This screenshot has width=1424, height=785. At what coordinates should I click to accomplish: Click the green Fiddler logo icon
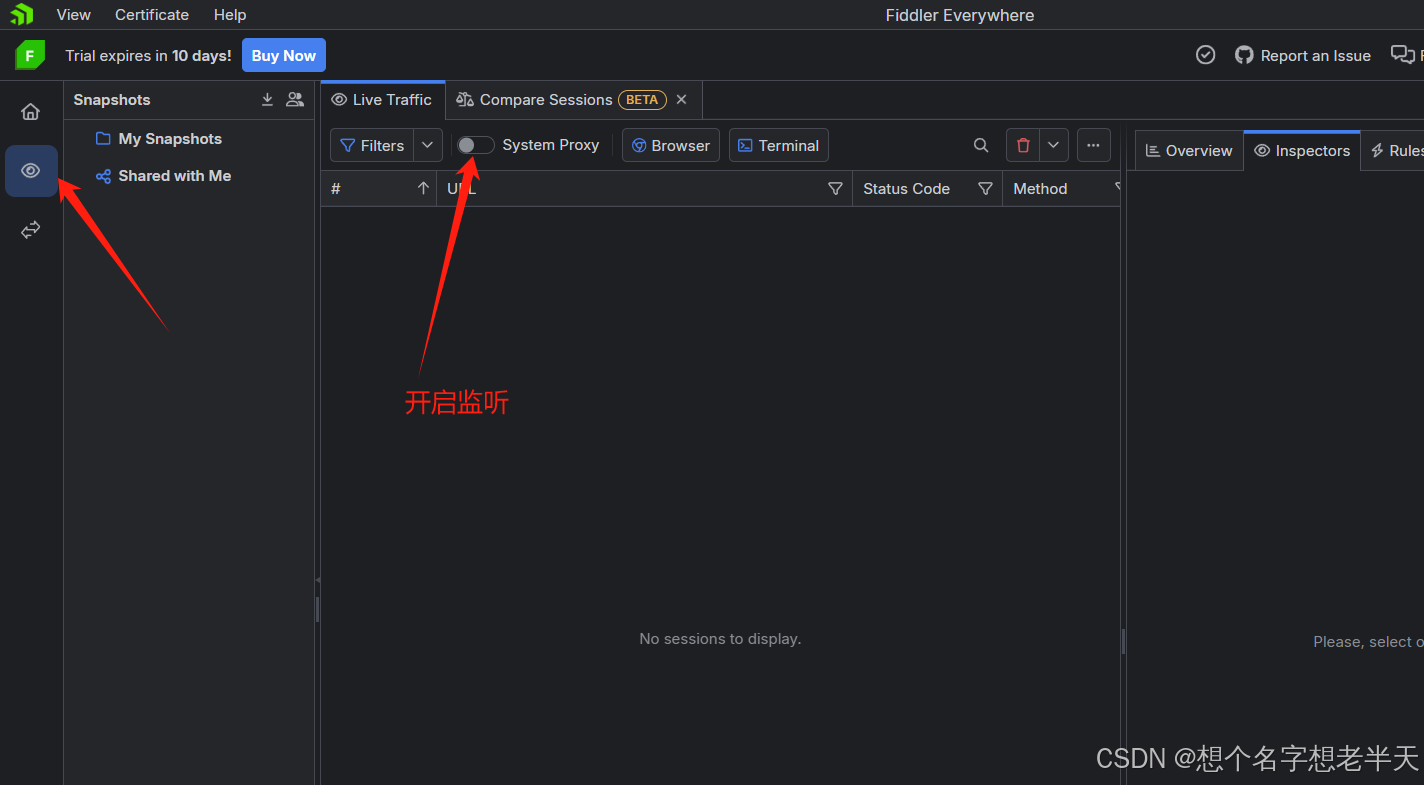pos(30,56)
